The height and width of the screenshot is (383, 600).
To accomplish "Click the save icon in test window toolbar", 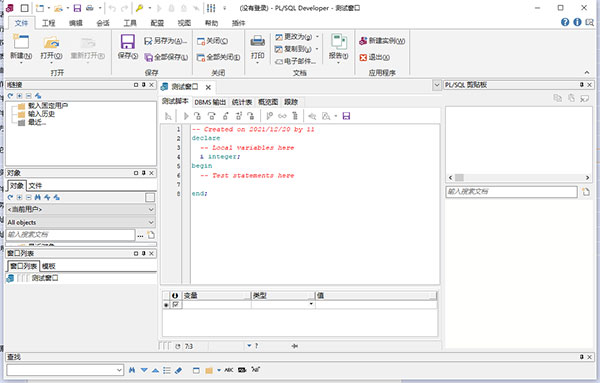I will 346,116.
